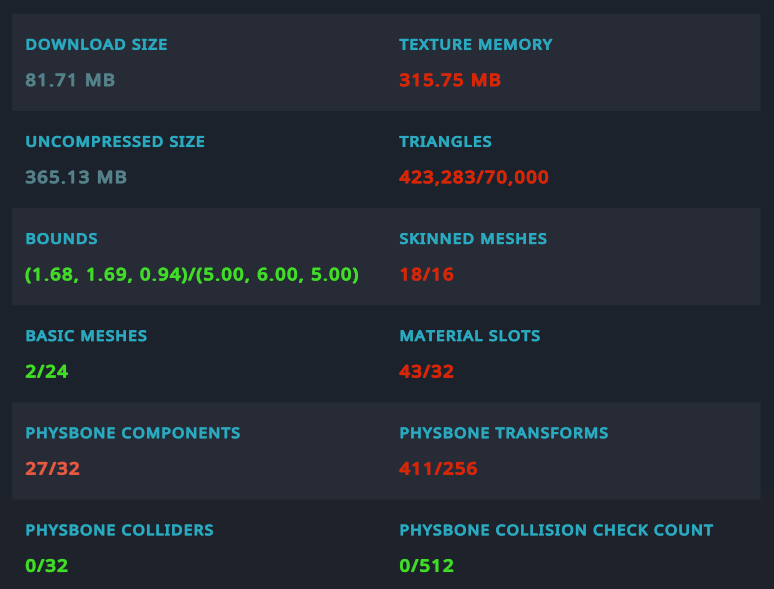Click the MATERIAL SLOTS label
The image size is (774, 589).
coord(469,336)
